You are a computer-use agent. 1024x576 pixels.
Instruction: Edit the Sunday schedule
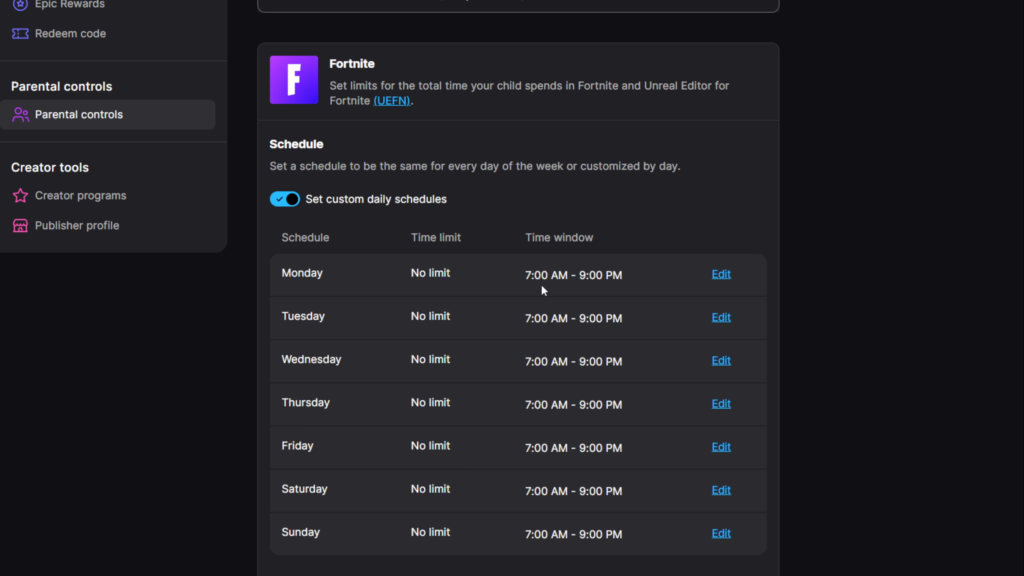coord(721,533)
